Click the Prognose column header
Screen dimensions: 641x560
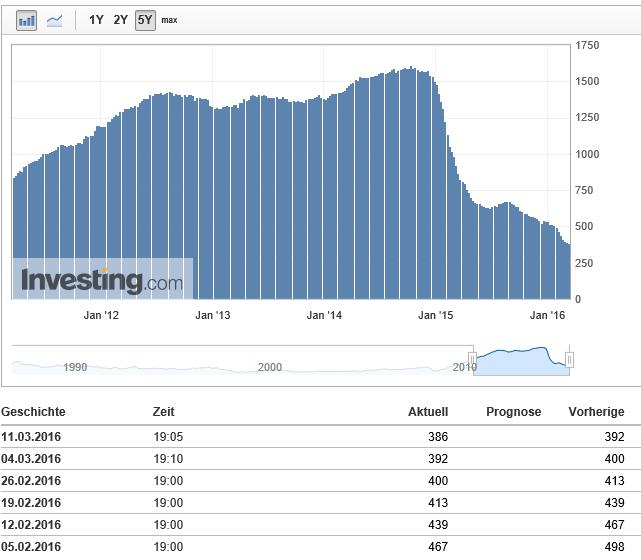pyautogui.click(x=513, y=412)
